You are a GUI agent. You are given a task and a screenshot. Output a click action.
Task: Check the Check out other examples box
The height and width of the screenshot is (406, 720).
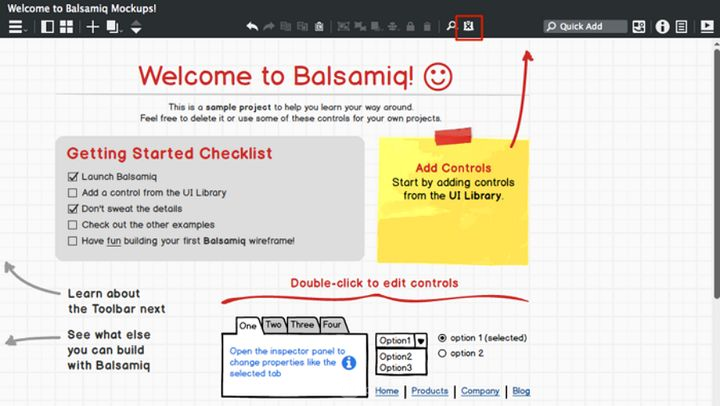73,225
